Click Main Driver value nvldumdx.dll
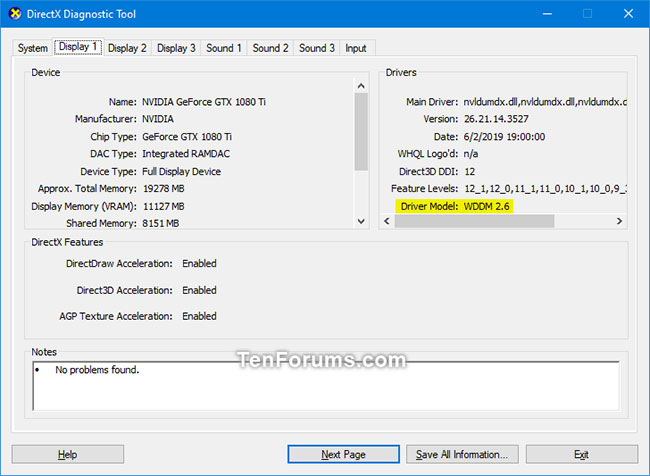 tap(545, 102)
